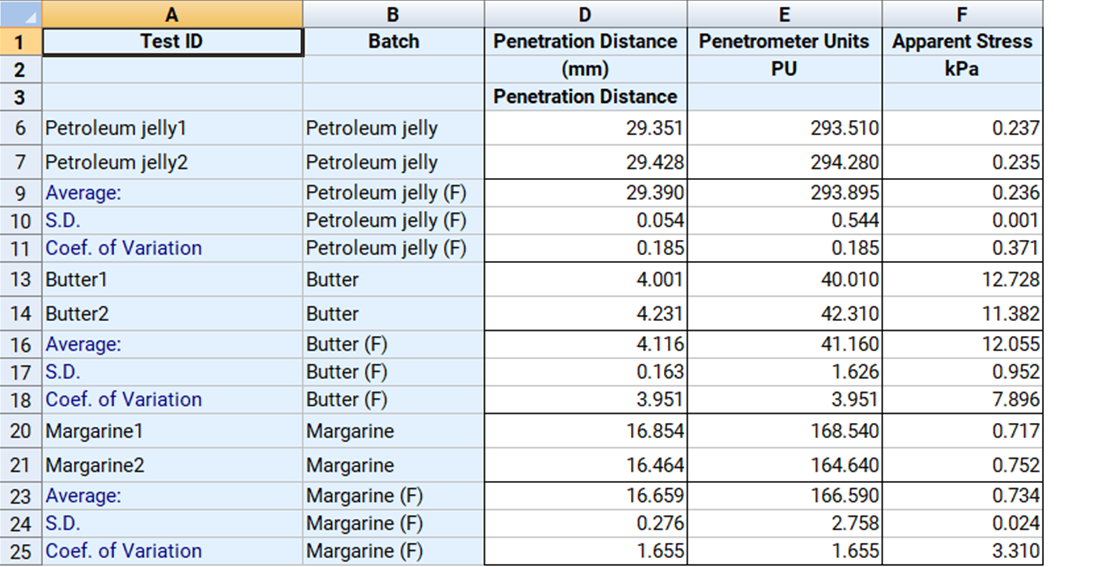
Task: Select the column A header
Action: tap(172, 14)
